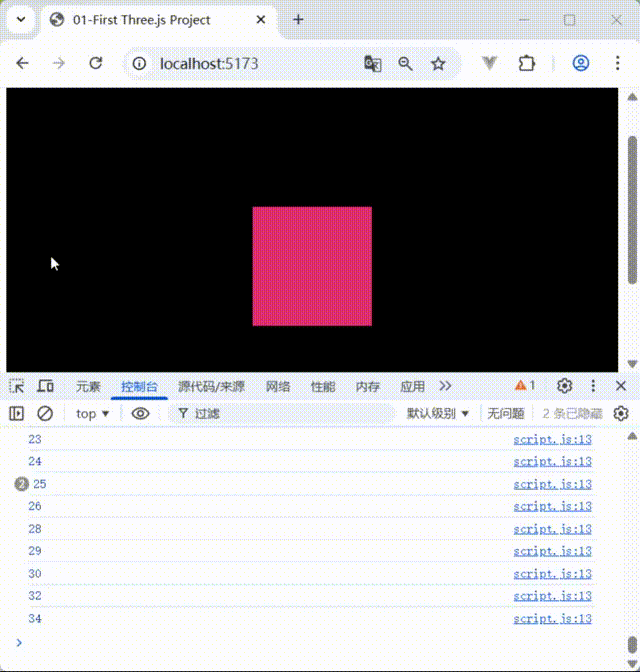
Task: Open script.js:13 link for log 32
Action: [553, 596]
